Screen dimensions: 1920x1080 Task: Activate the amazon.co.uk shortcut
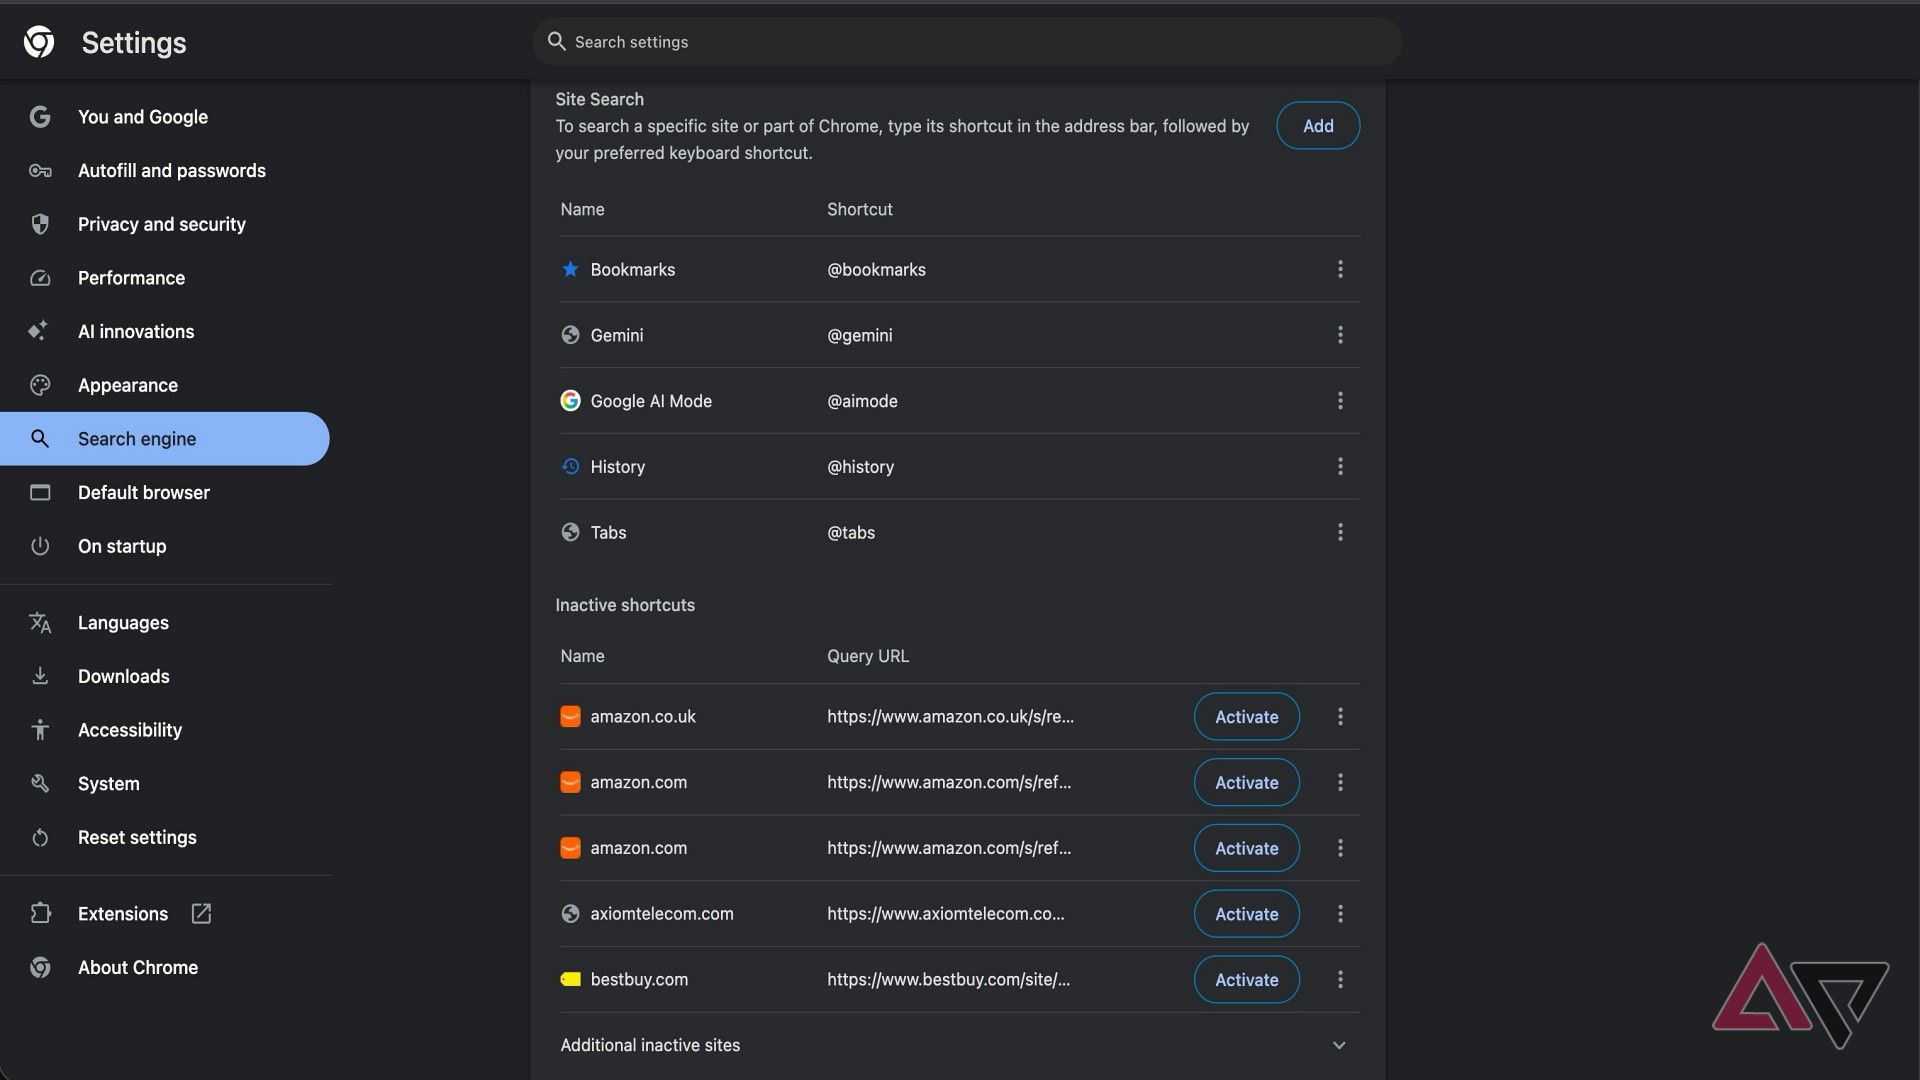point(1246,716)
